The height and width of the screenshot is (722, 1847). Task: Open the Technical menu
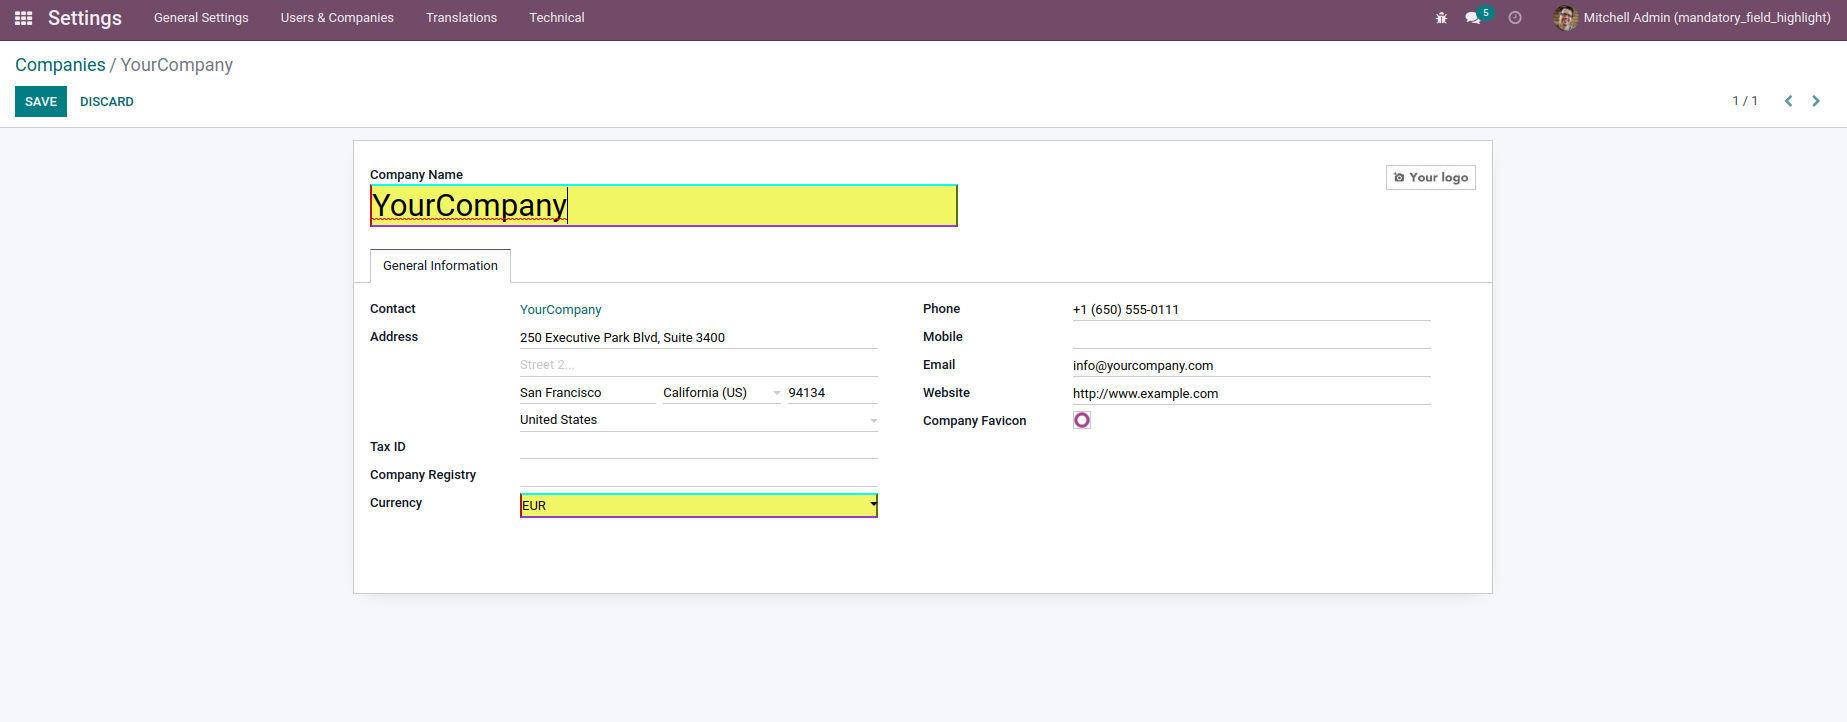pyautogui.click(x=556, y=18)
